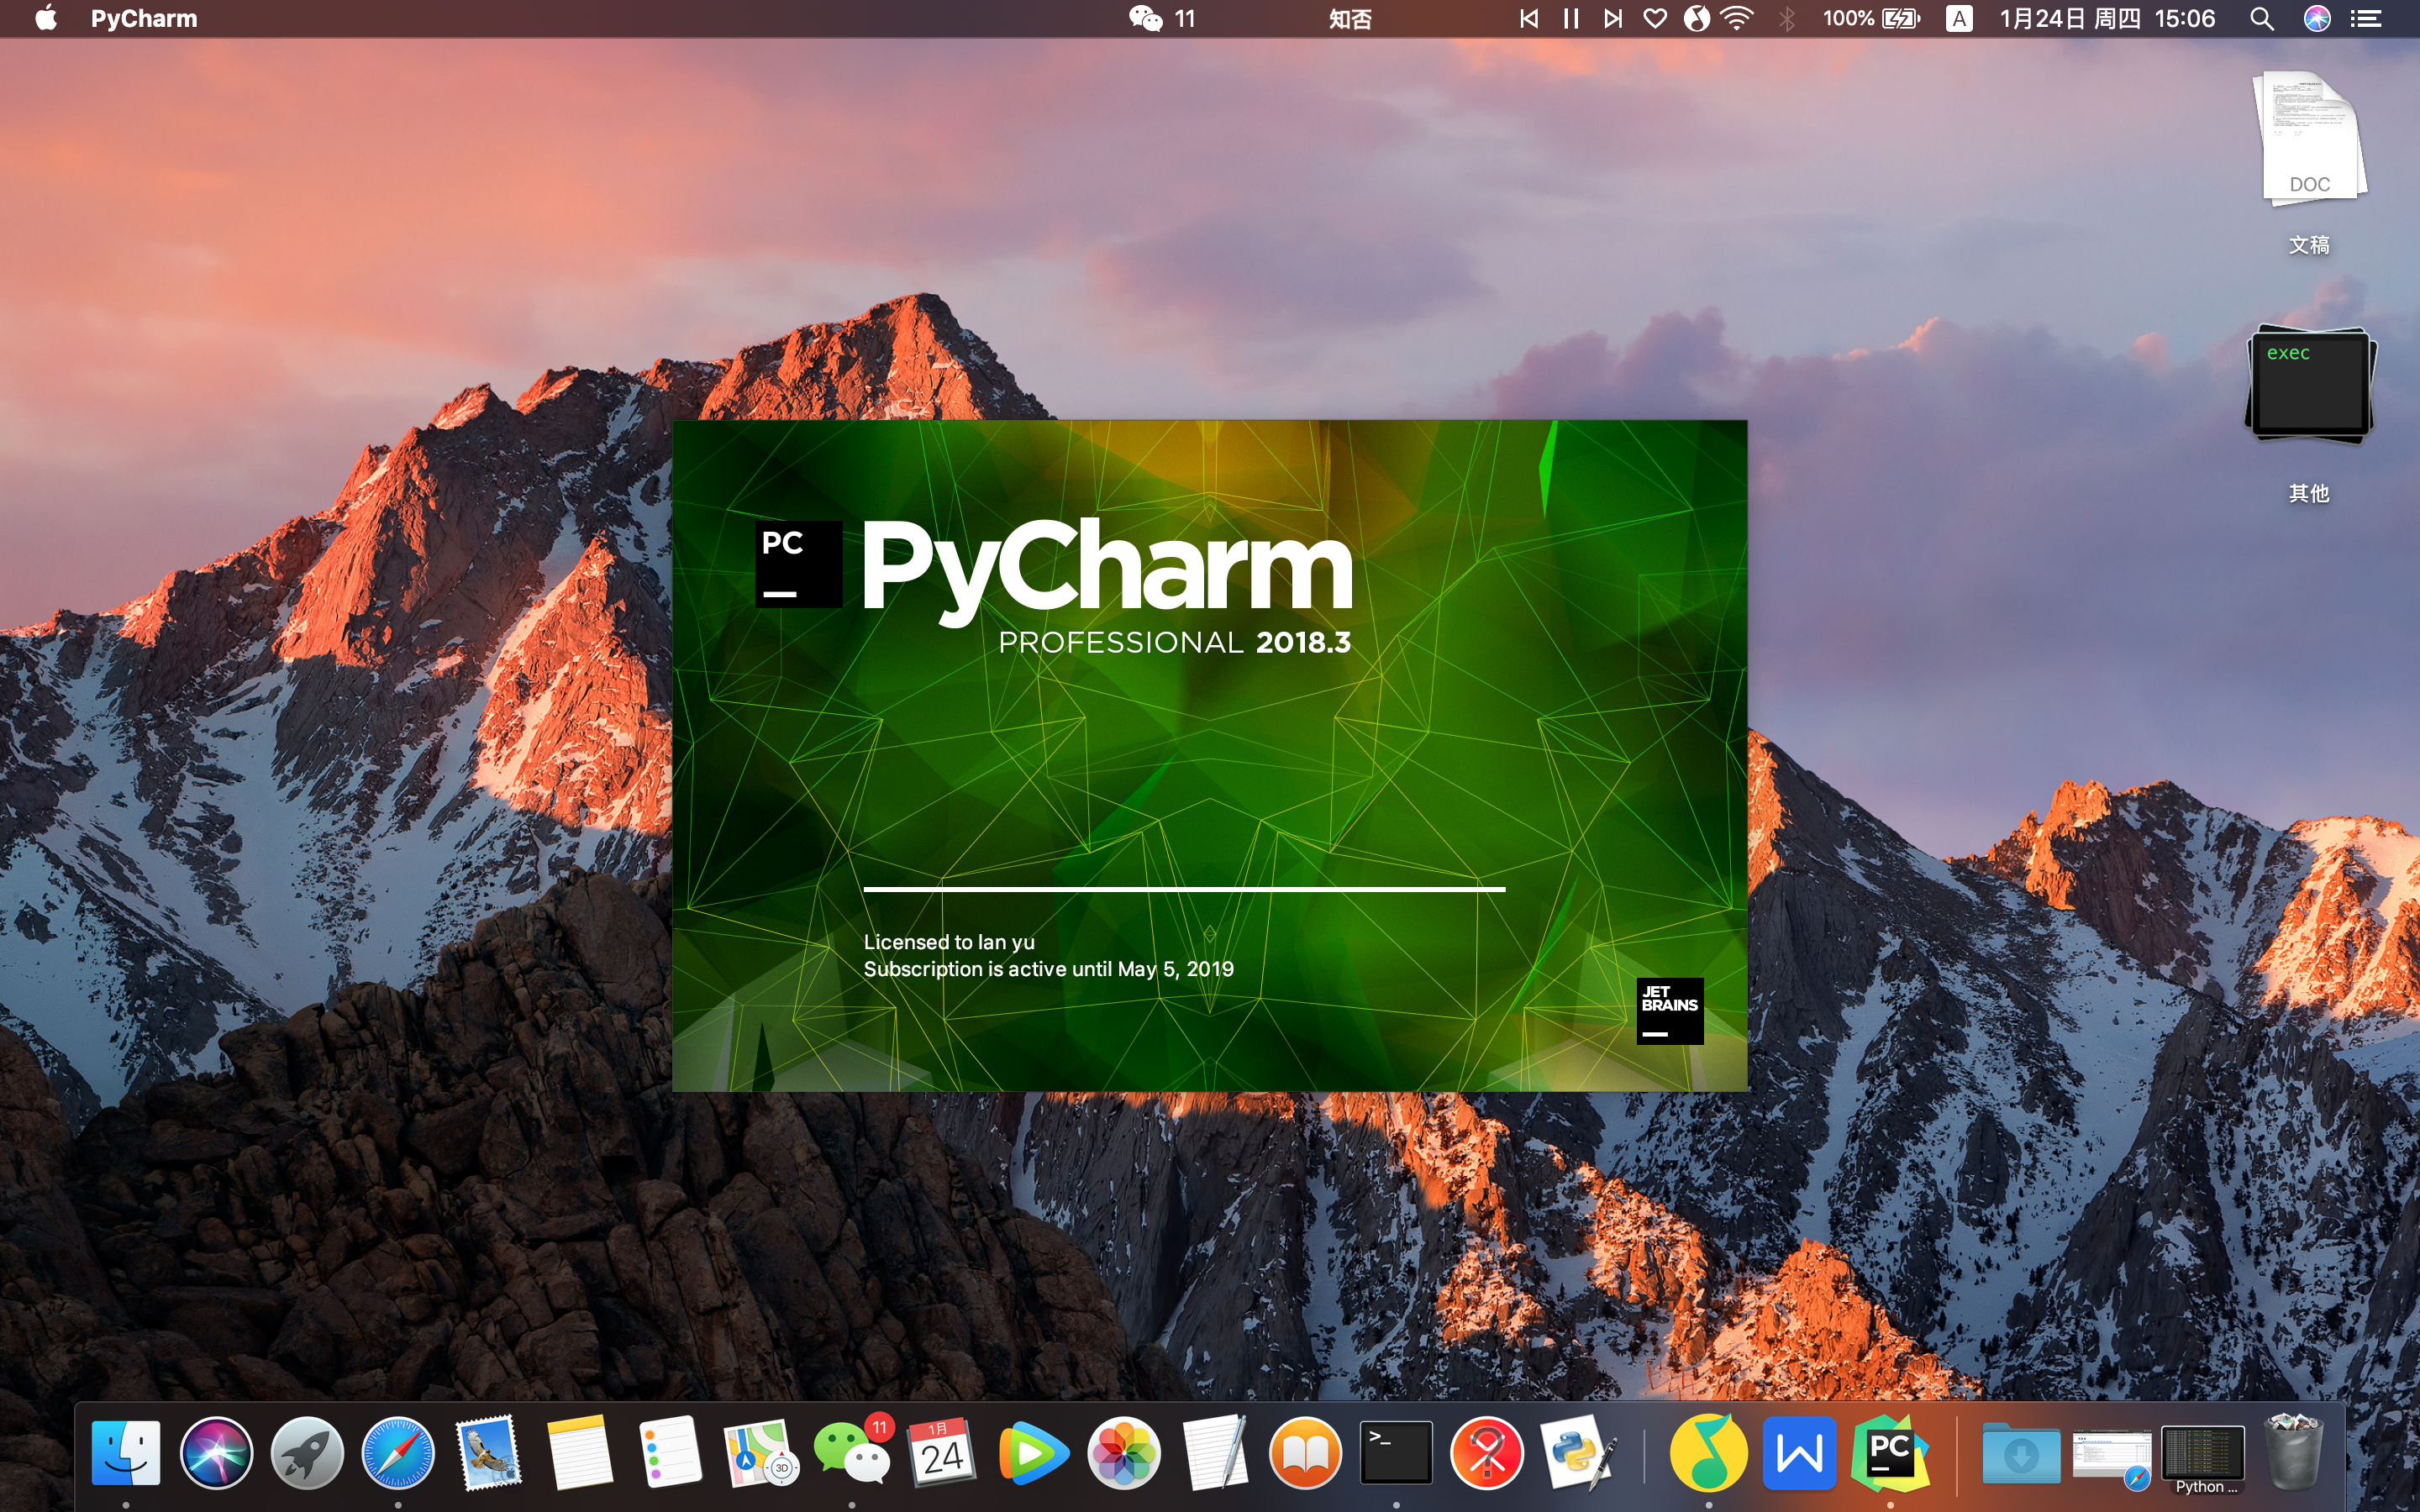
Task: Open Terminal in the dock
Action: pyautogui.click(x=1396, y=1453)
